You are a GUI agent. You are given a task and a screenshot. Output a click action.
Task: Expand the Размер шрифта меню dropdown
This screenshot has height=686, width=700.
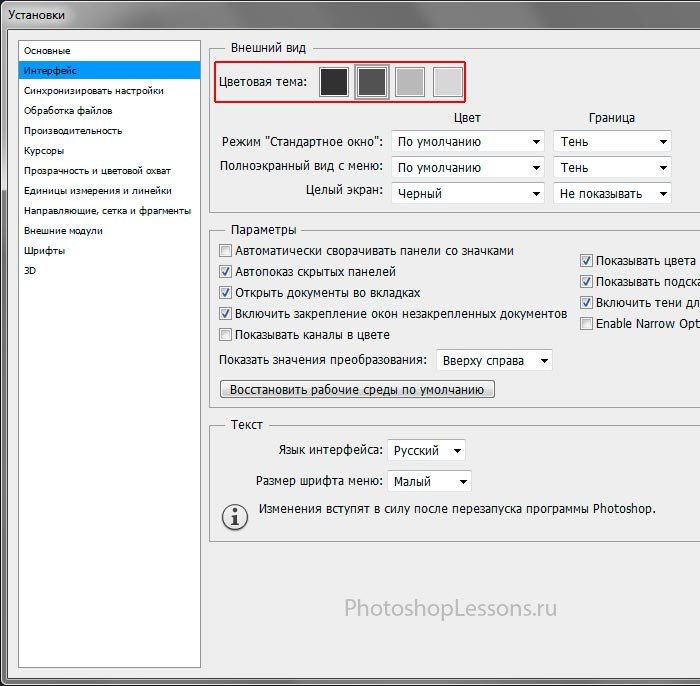tap(430, 482)
